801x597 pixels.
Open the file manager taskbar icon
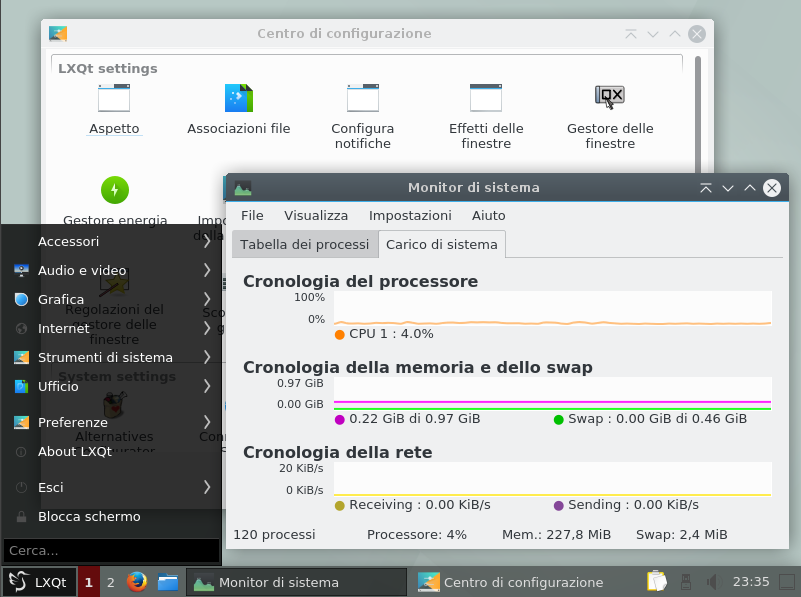pyautogui.click(x=167, y=582)
